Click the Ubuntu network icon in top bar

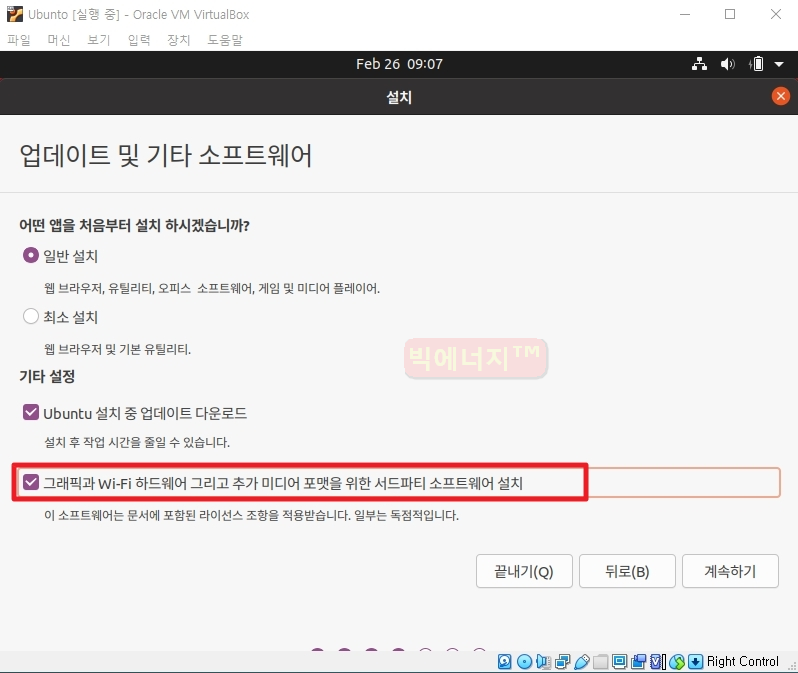(x=699, y=64)
